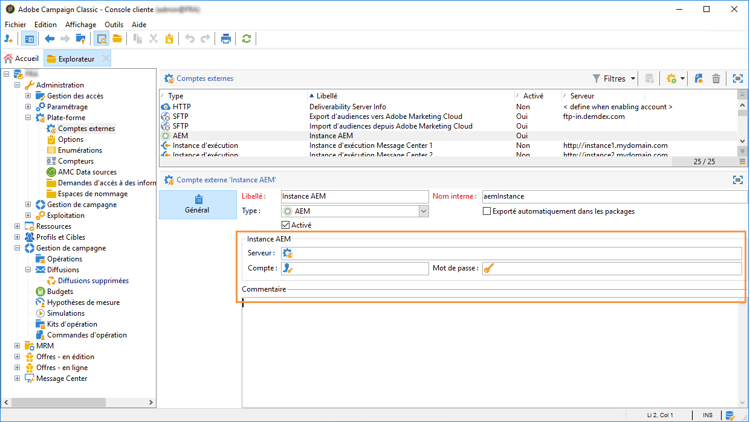Screen dimensions: 750x422
Task: Collapse the Administration tree node
Action: tap(17, 85)
